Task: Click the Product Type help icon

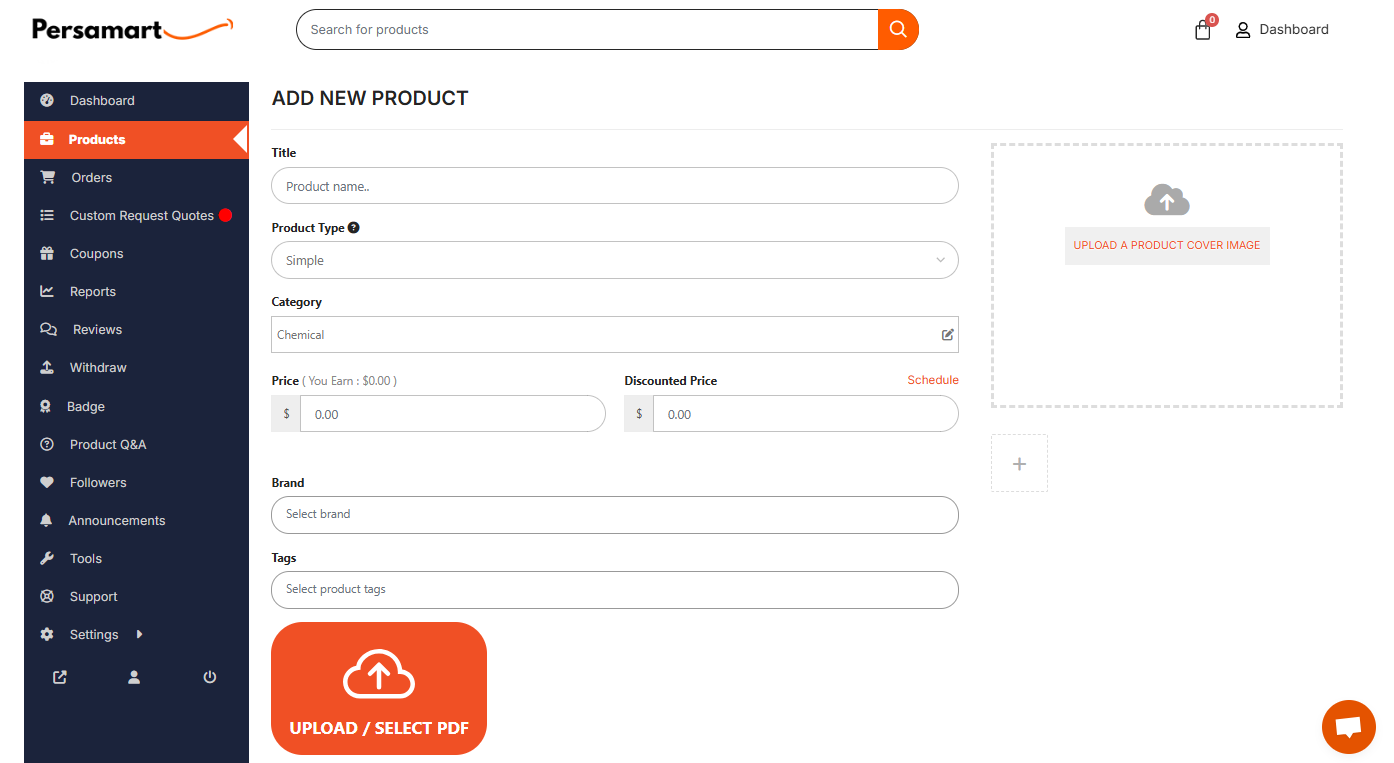Action: 354,228
